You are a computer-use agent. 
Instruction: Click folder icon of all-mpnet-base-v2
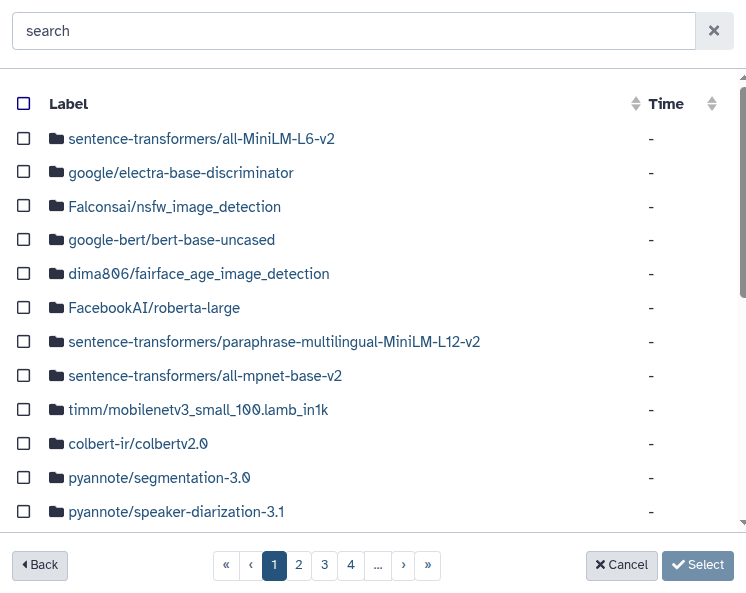coord(56,376)
